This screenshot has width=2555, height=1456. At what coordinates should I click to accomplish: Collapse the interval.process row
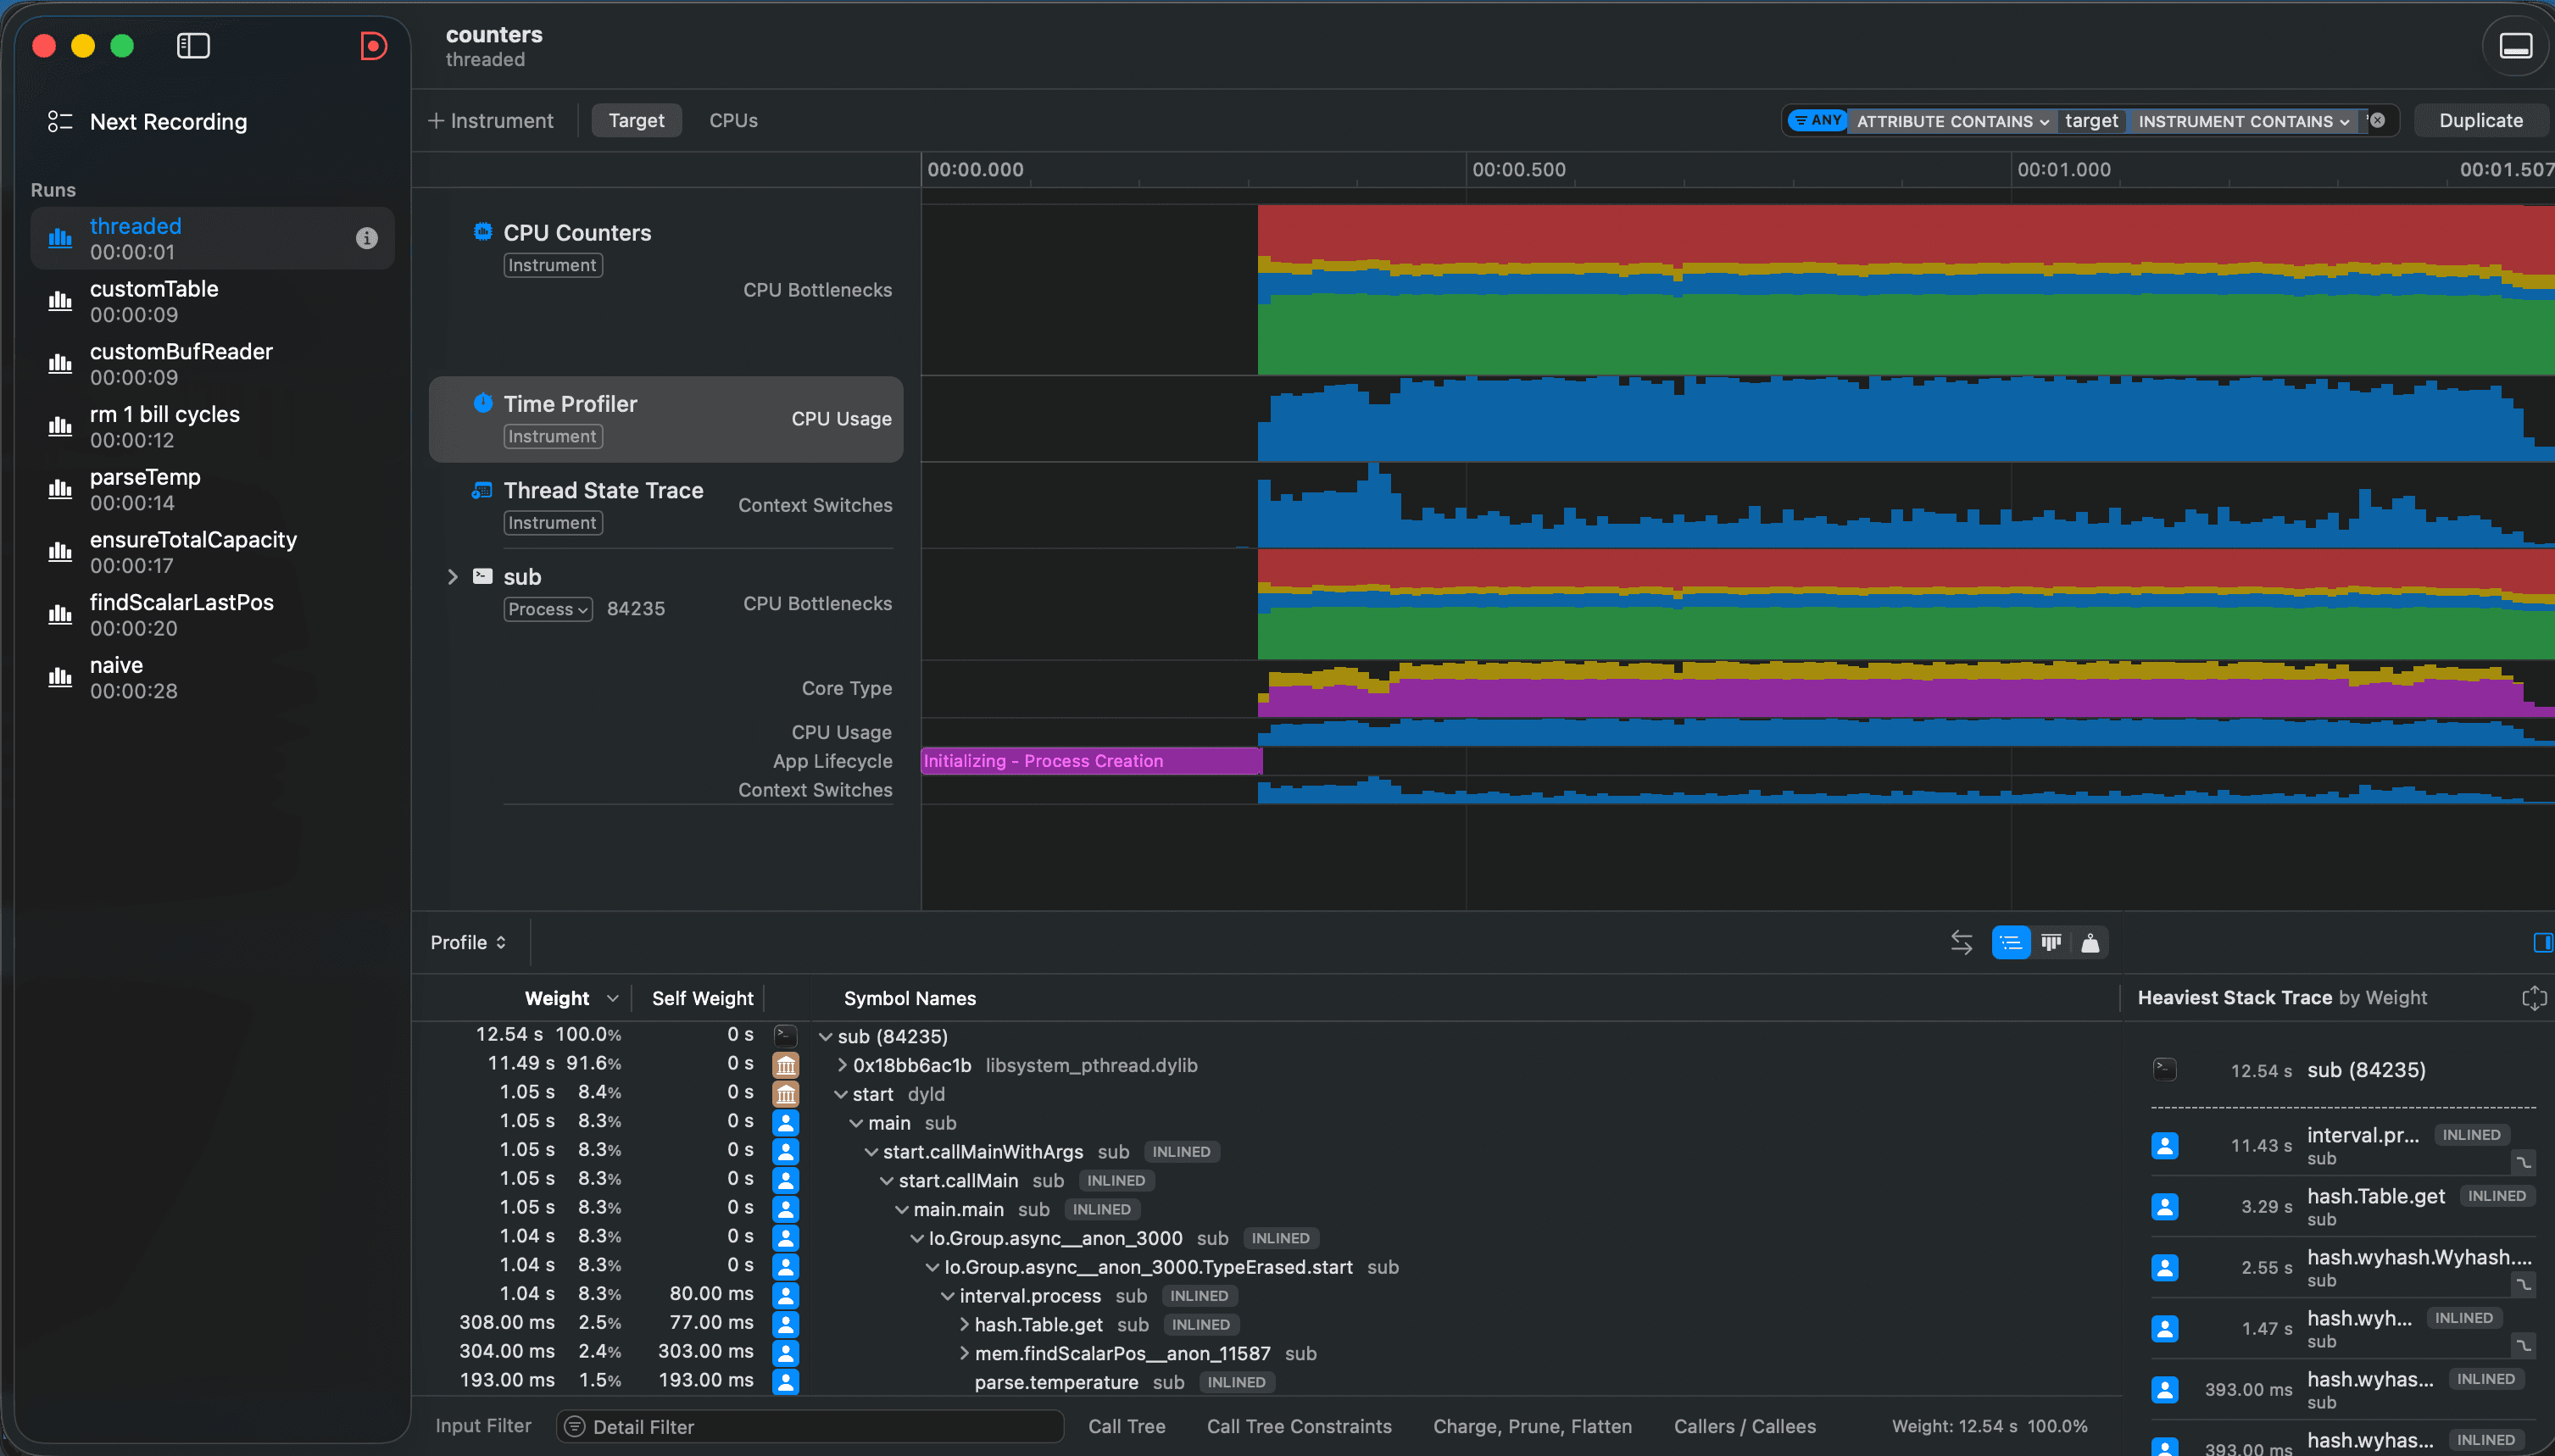[948, 1296]
